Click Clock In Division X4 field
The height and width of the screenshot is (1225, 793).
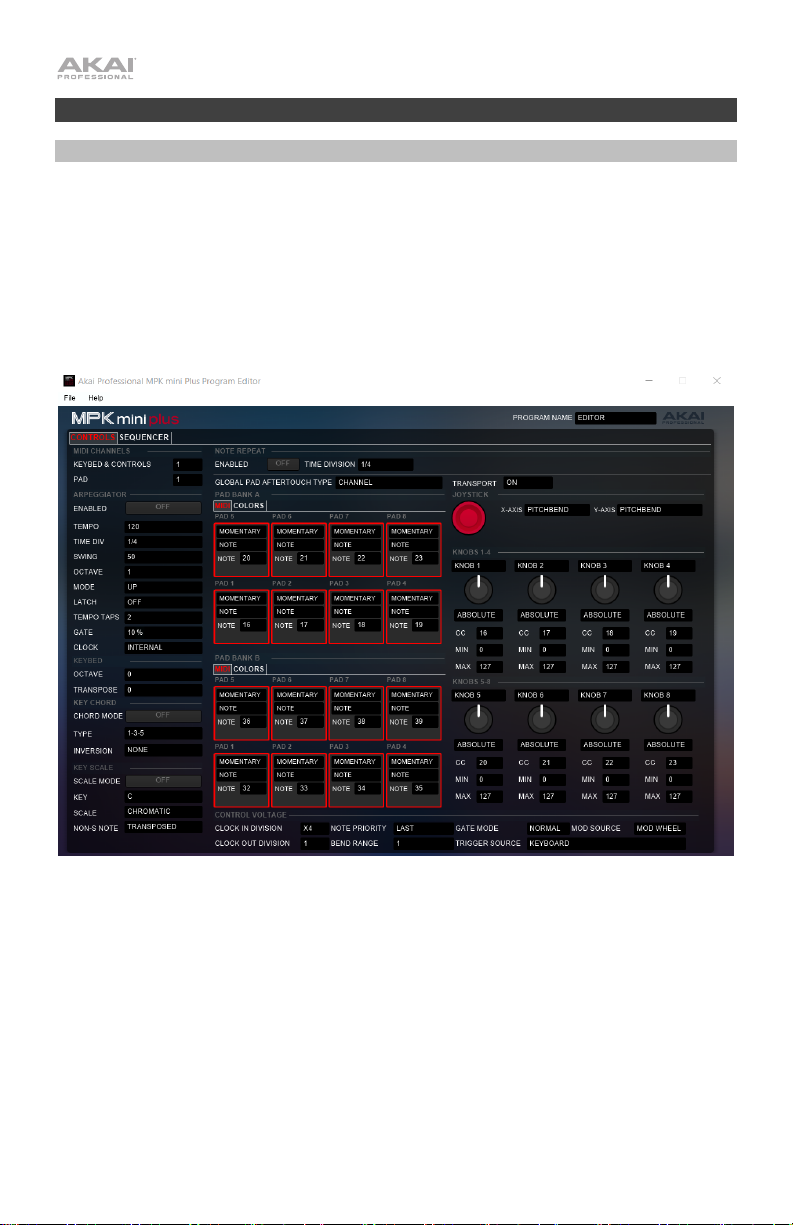pyautogui.click(x=314, y=829)
